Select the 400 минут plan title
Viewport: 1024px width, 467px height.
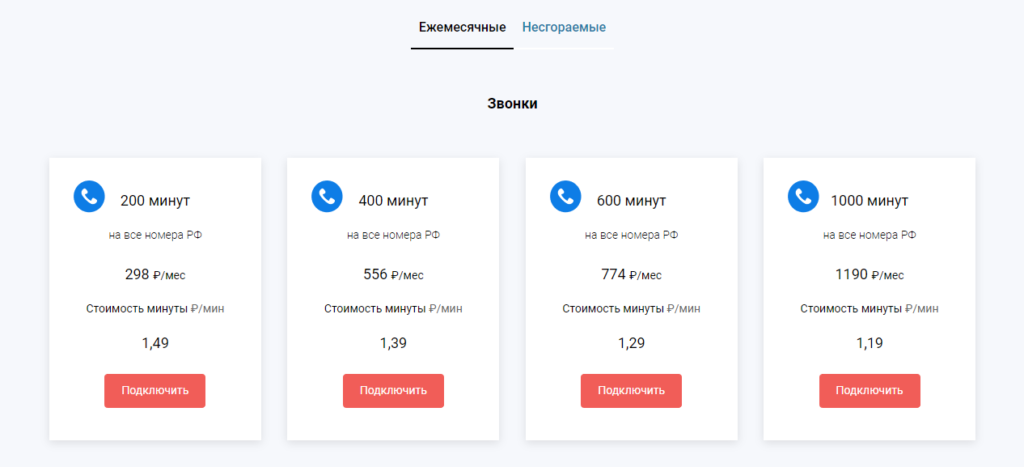[x=393, y=200]
